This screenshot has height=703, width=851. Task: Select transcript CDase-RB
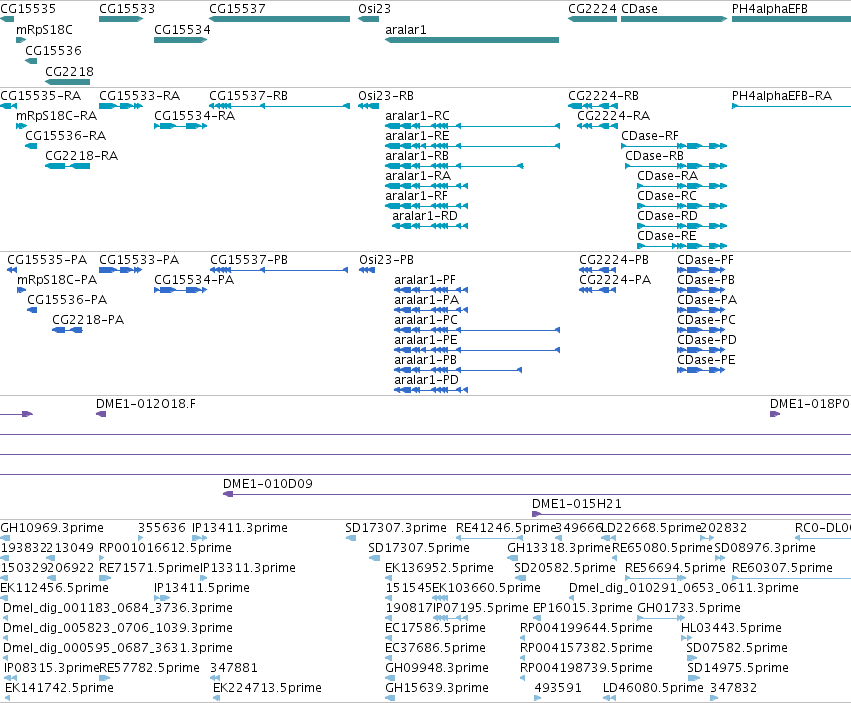click(676, 166)
